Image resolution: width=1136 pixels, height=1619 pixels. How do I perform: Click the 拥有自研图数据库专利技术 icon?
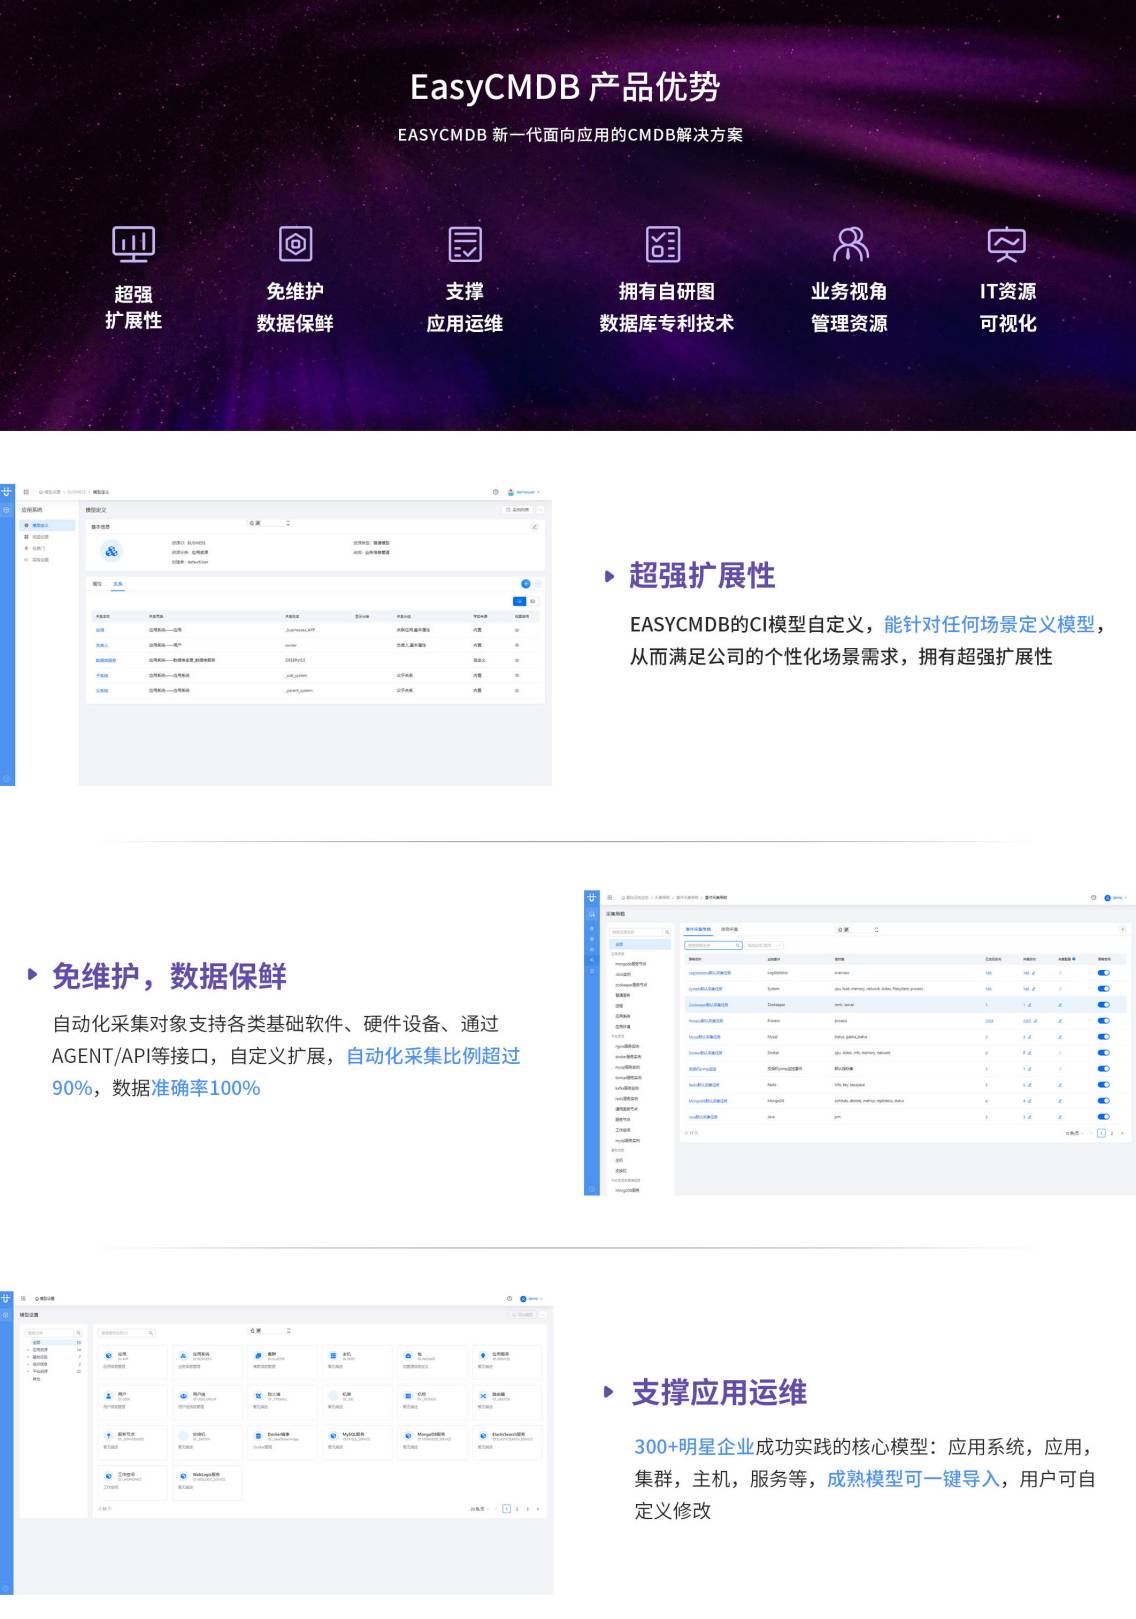[x=664, y=244]
